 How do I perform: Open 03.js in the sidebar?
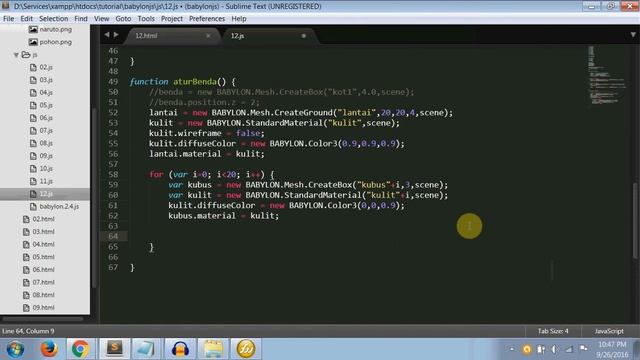(x=46, y=80)
